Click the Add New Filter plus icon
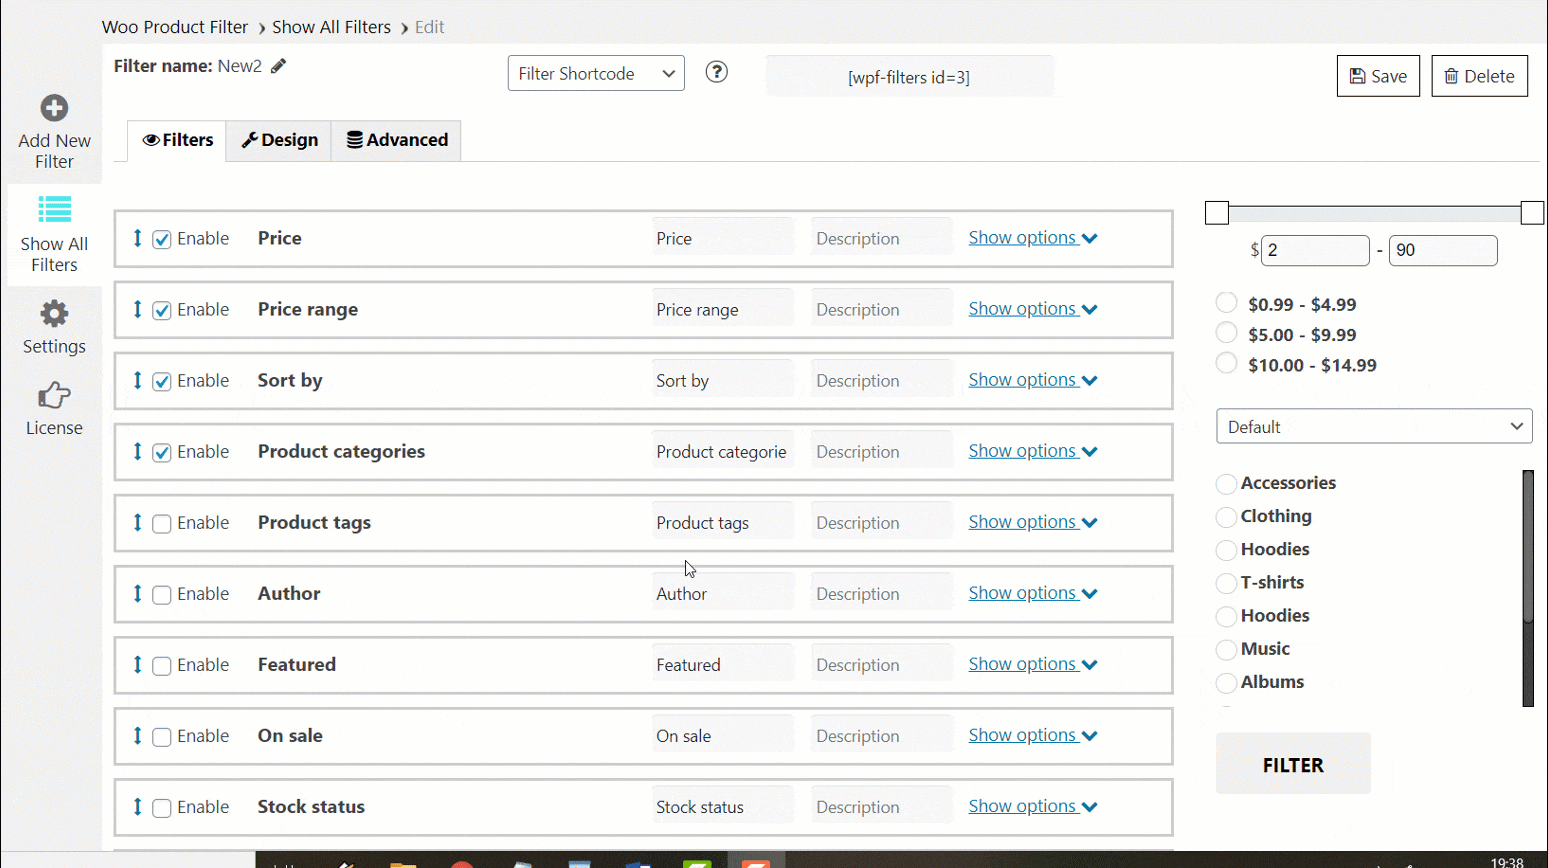Screen dimensions: 1548x868 (x=54, y=108)
